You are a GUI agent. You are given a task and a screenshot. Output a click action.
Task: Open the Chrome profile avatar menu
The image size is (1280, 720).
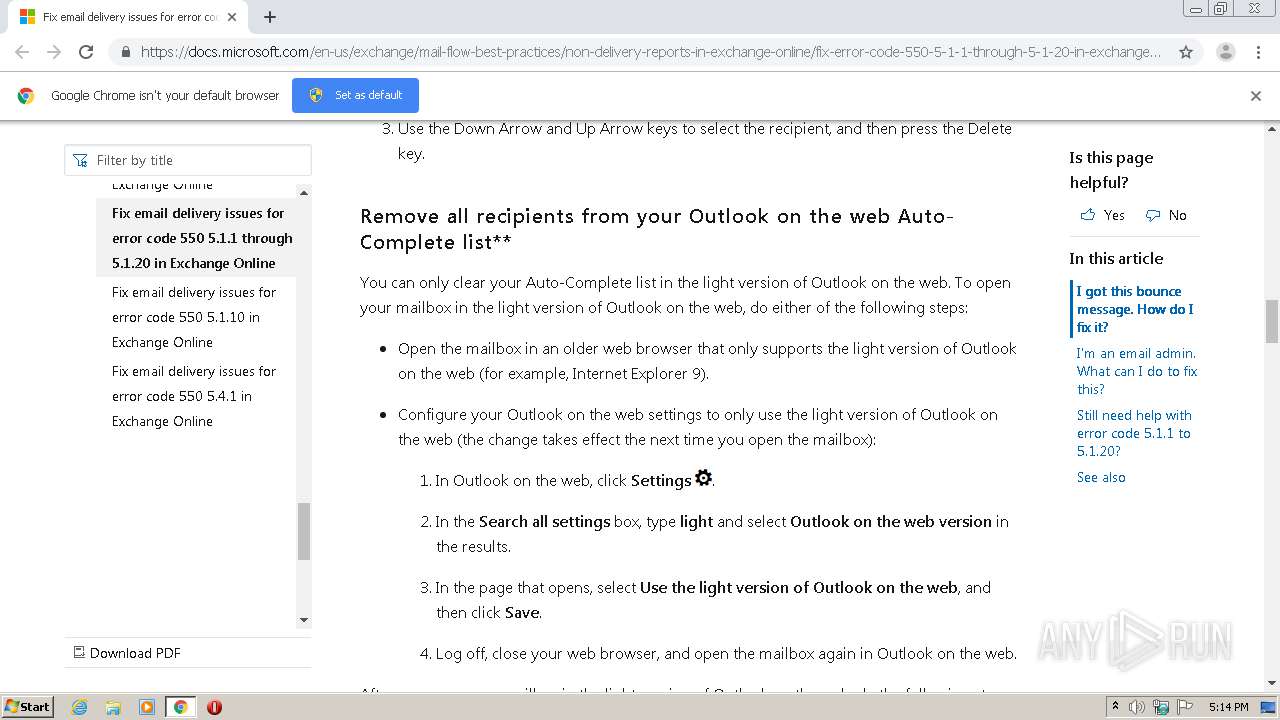click(1225, 52)
